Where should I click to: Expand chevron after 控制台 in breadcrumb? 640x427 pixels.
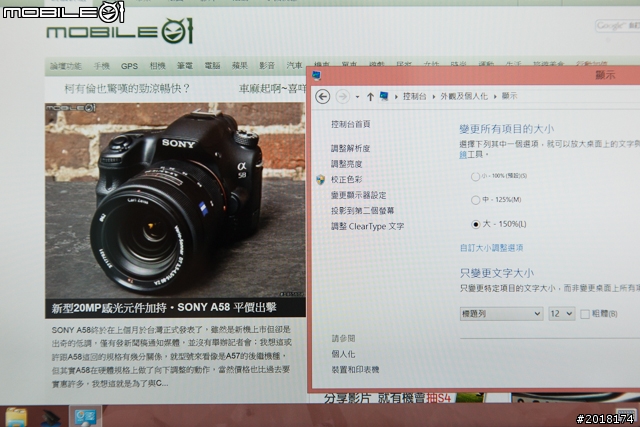(x=434, y=97)
